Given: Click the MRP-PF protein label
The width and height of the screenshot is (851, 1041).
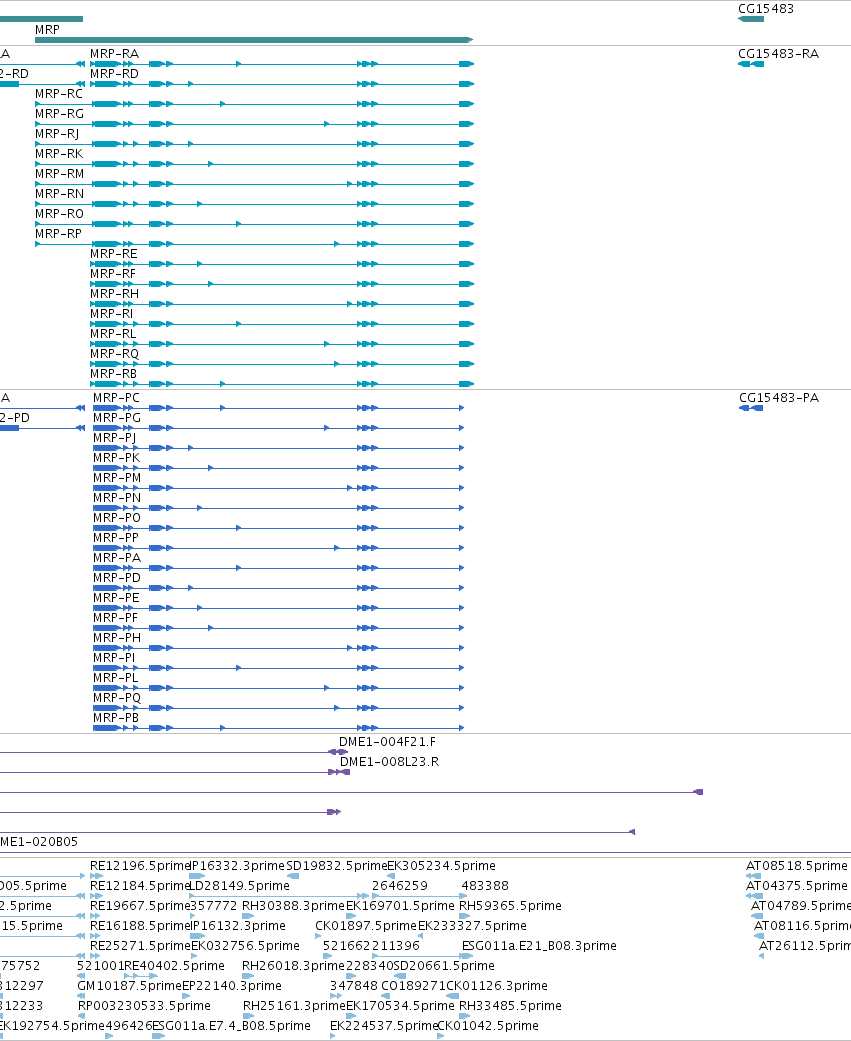Looking at the screenshot, I should point(116,617).
